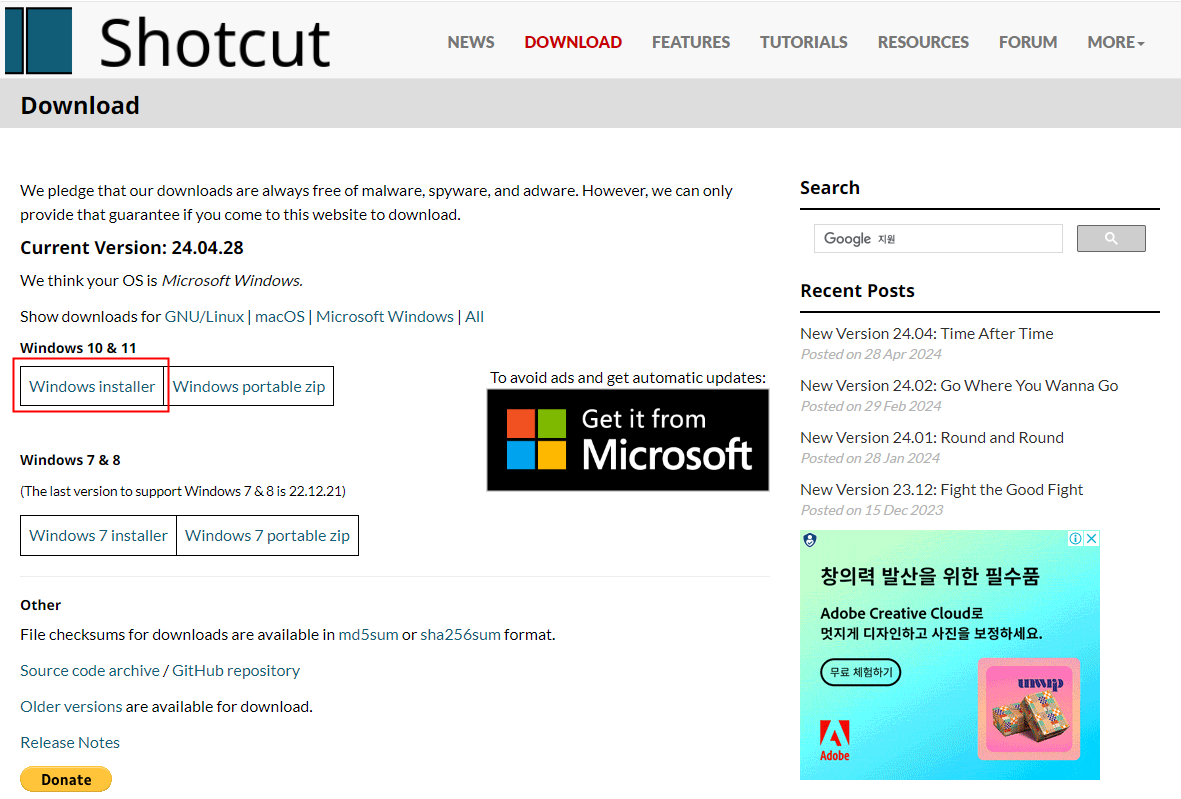This screenshot has width=1181, height=799.
Task: Open the Older versions link
Action: tap(71, 706)
